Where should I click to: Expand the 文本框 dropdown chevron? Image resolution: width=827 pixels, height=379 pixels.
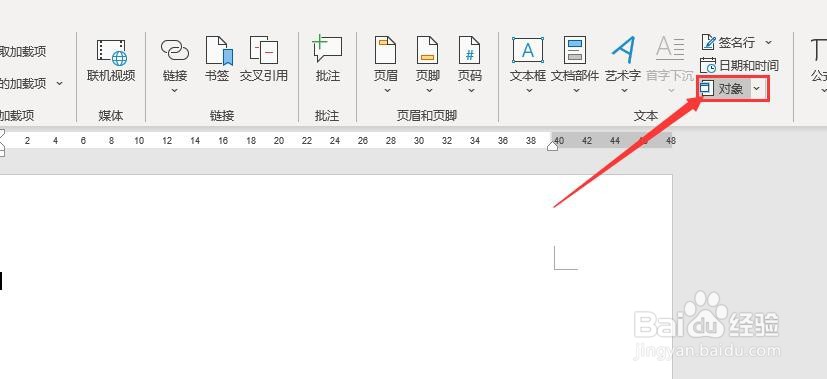[529, 91]
